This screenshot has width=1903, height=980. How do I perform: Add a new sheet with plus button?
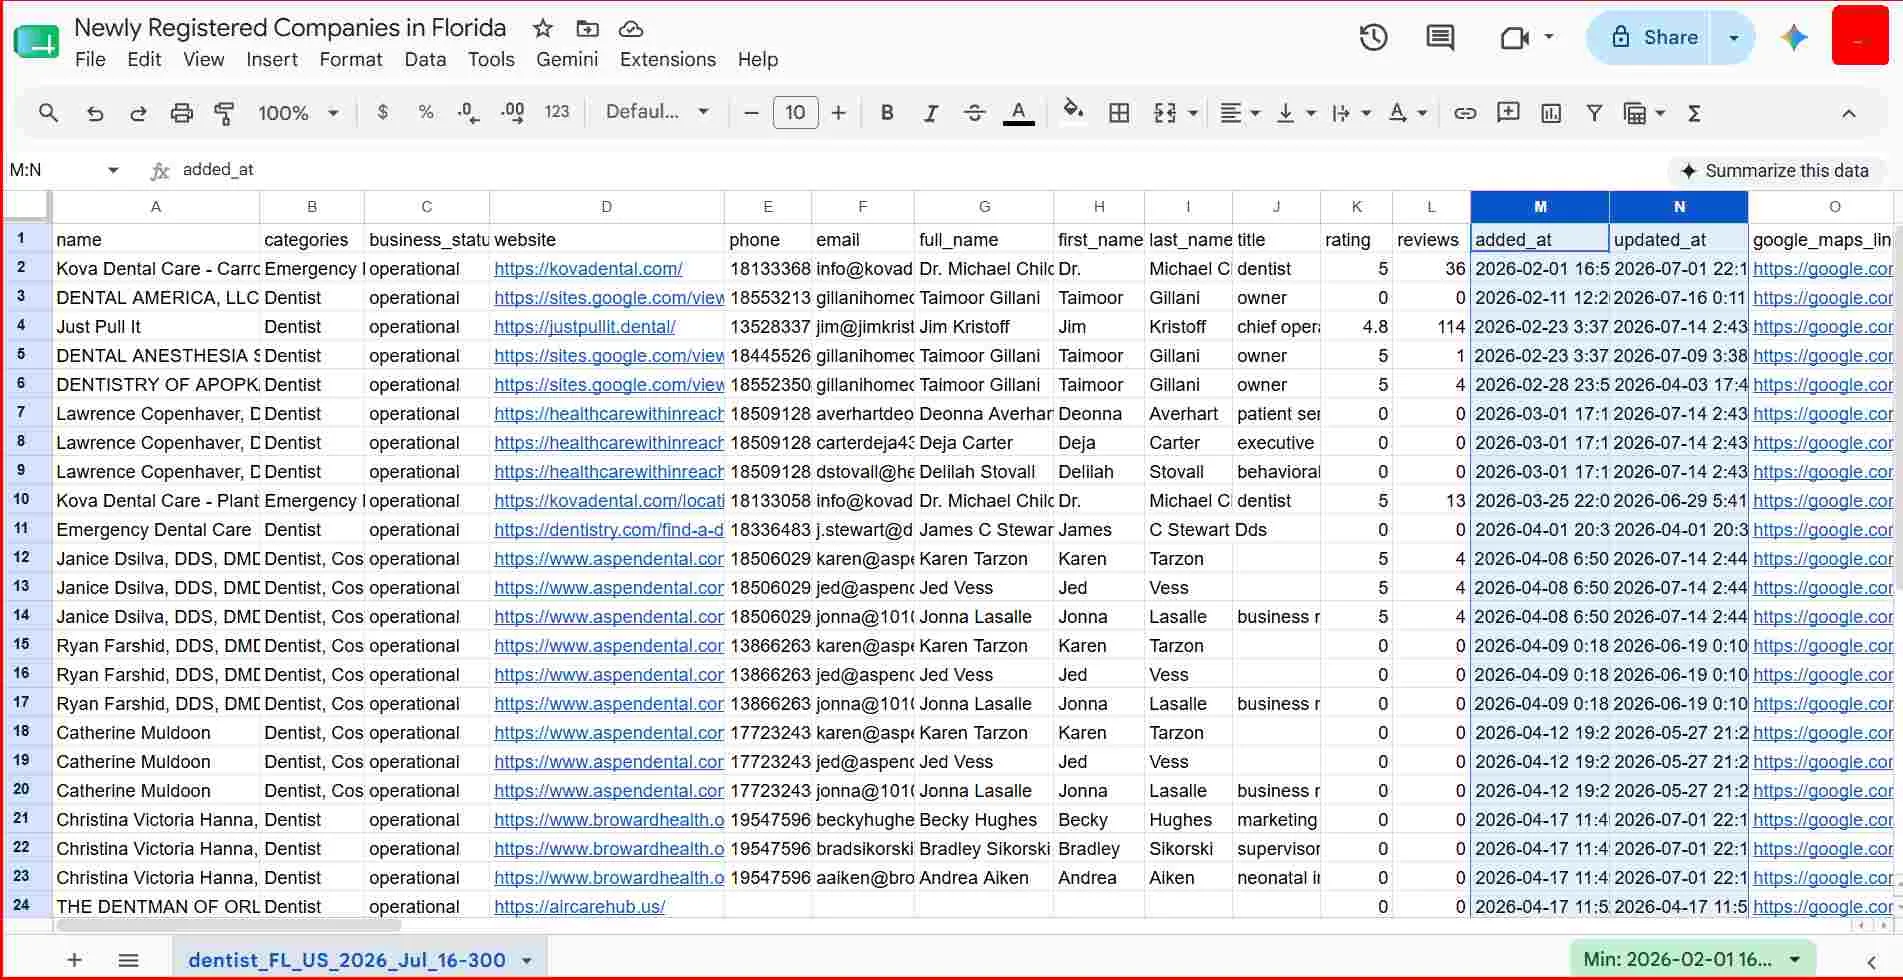tap(74, 960)
